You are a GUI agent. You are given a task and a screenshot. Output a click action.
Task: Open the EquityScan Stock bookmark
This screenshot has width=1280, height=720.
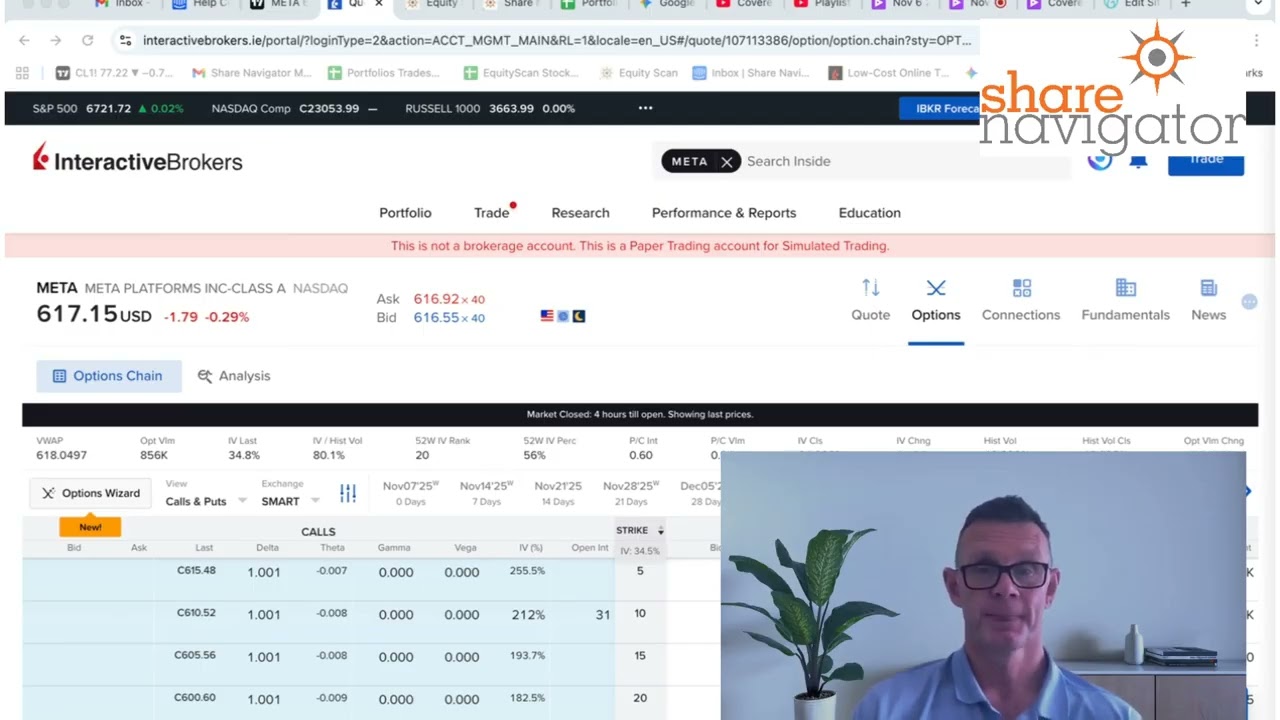pos(521,73)
